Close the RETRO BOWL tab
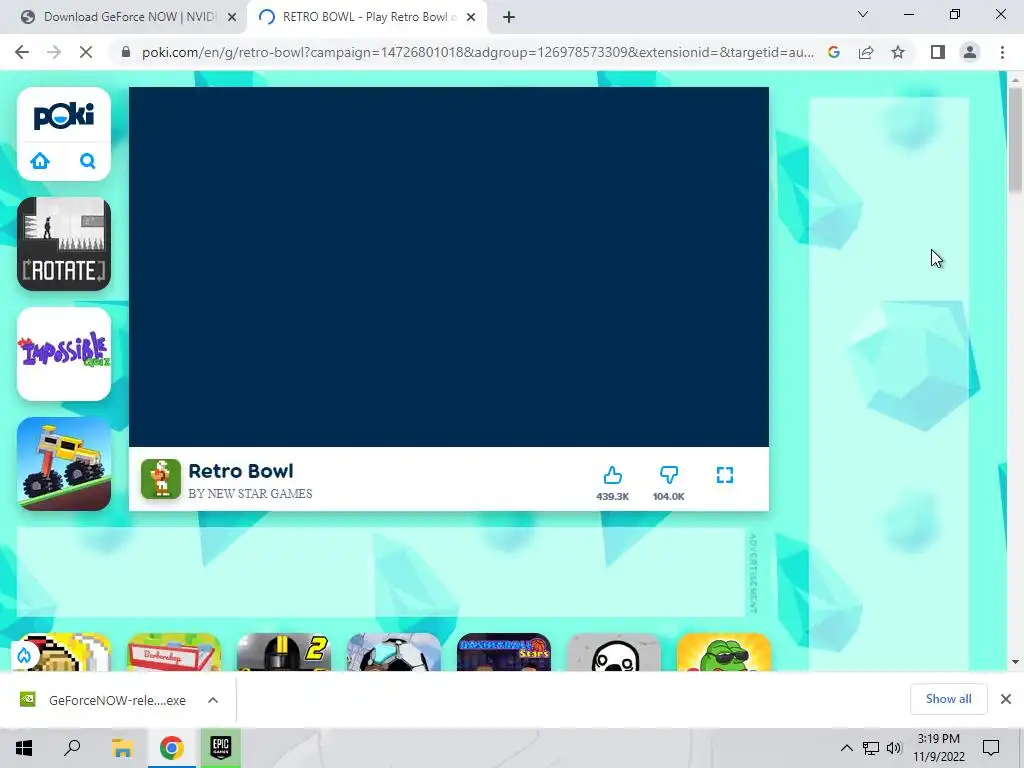 (x=471, y=18)
